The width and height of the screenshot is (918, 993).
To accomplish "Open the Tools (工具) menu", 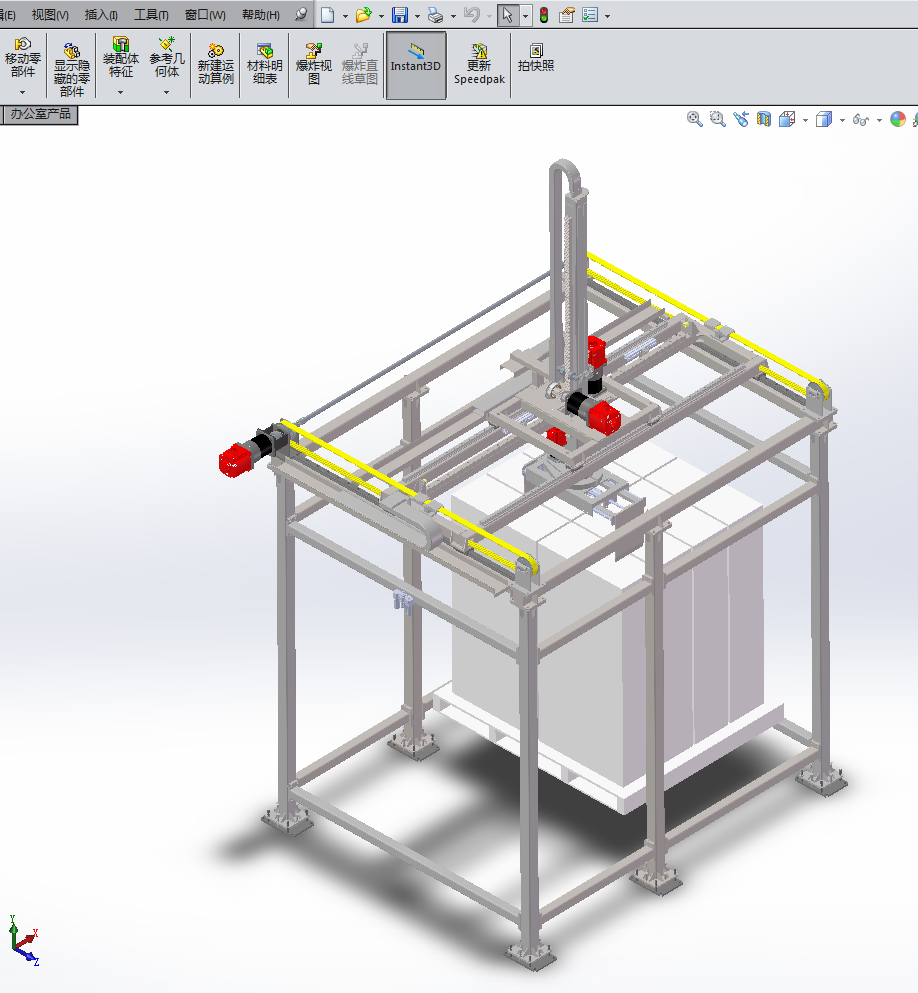I will 151,15.
